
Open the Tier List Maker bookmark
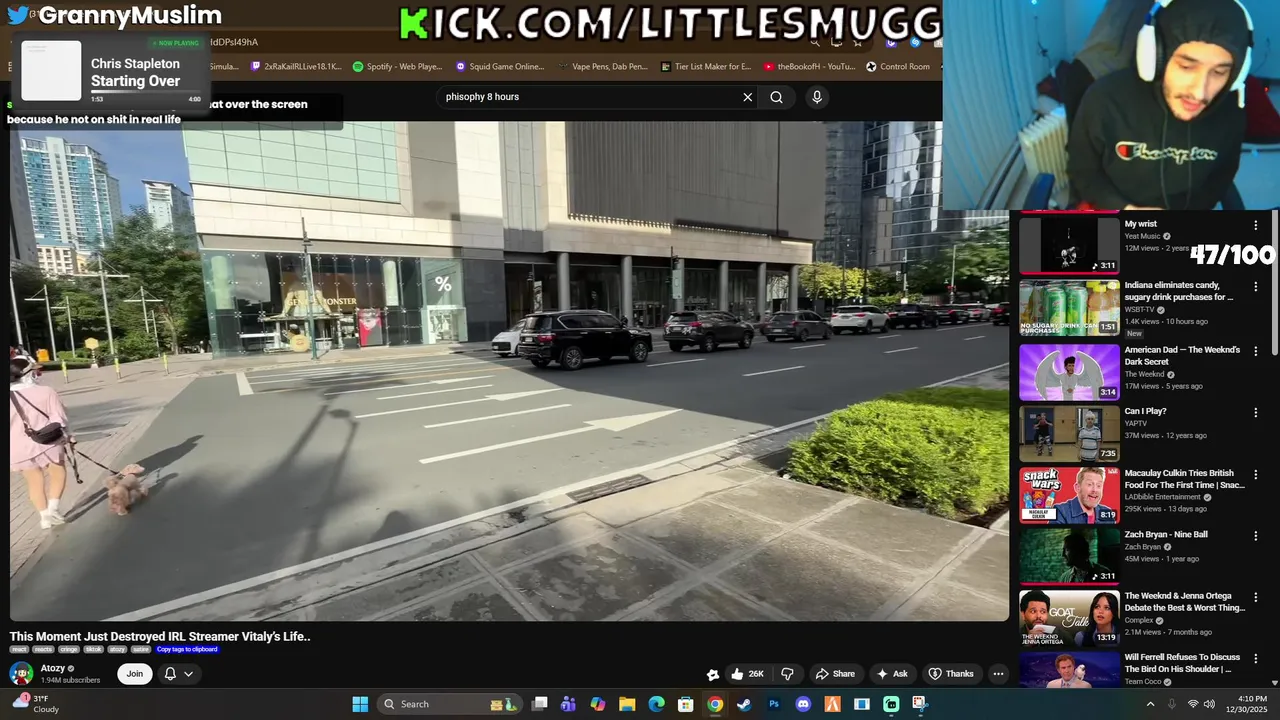click(x=706, y=67)
